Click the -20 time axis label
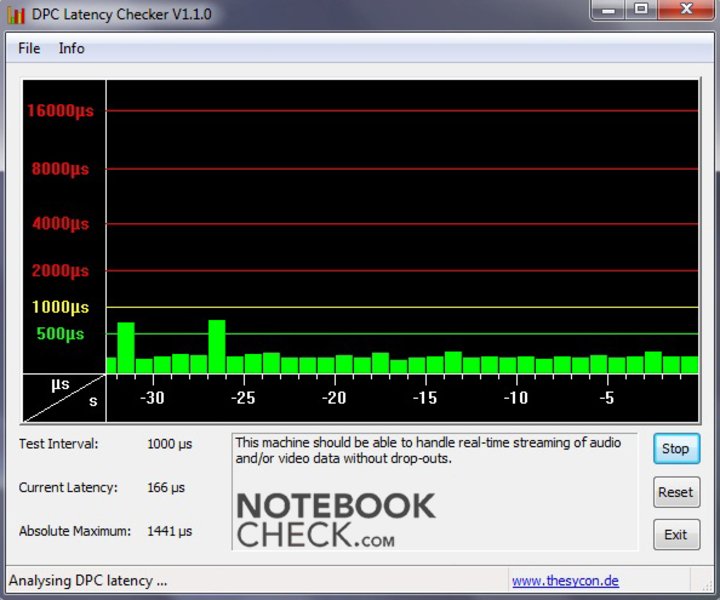The height and width of the screenshot is (600, 720). pos(334,398)
